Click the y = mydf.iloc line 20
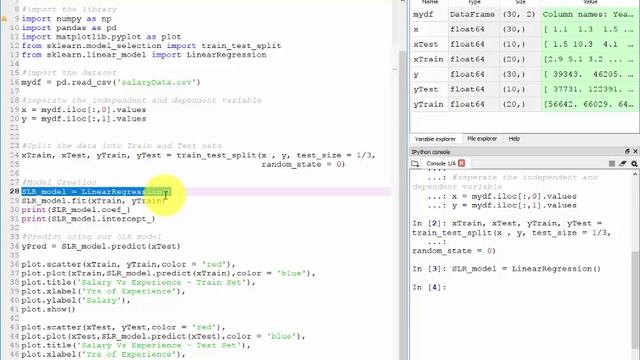 coord(84,119)
